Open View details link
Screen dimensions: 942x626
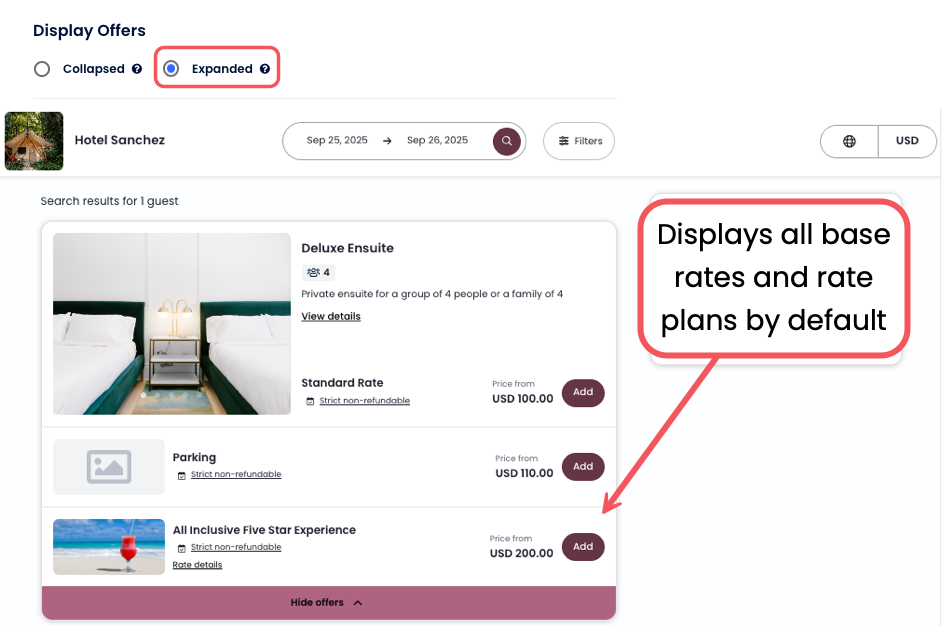coord(331,317)
